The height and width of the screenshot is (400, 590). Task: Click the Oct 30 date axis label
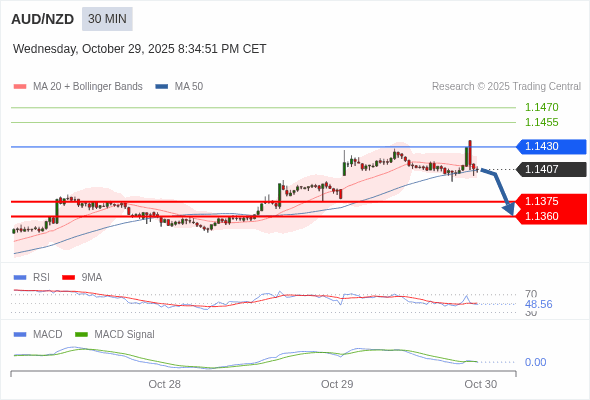coord(481,384)
